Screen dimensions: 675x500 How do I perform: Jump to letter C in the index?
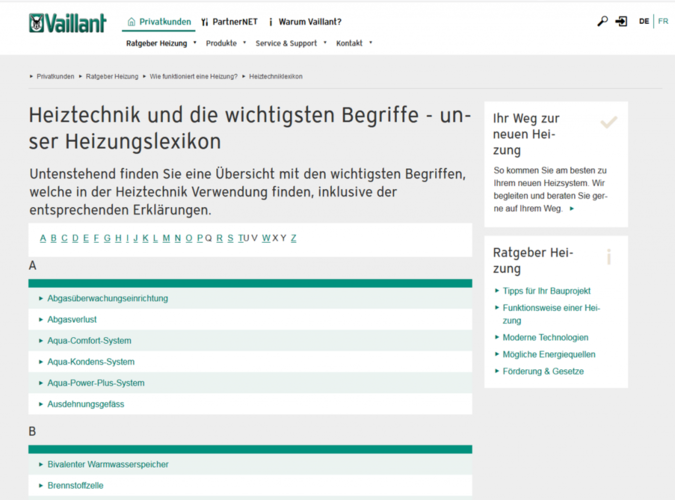click(x=65, y=238)
